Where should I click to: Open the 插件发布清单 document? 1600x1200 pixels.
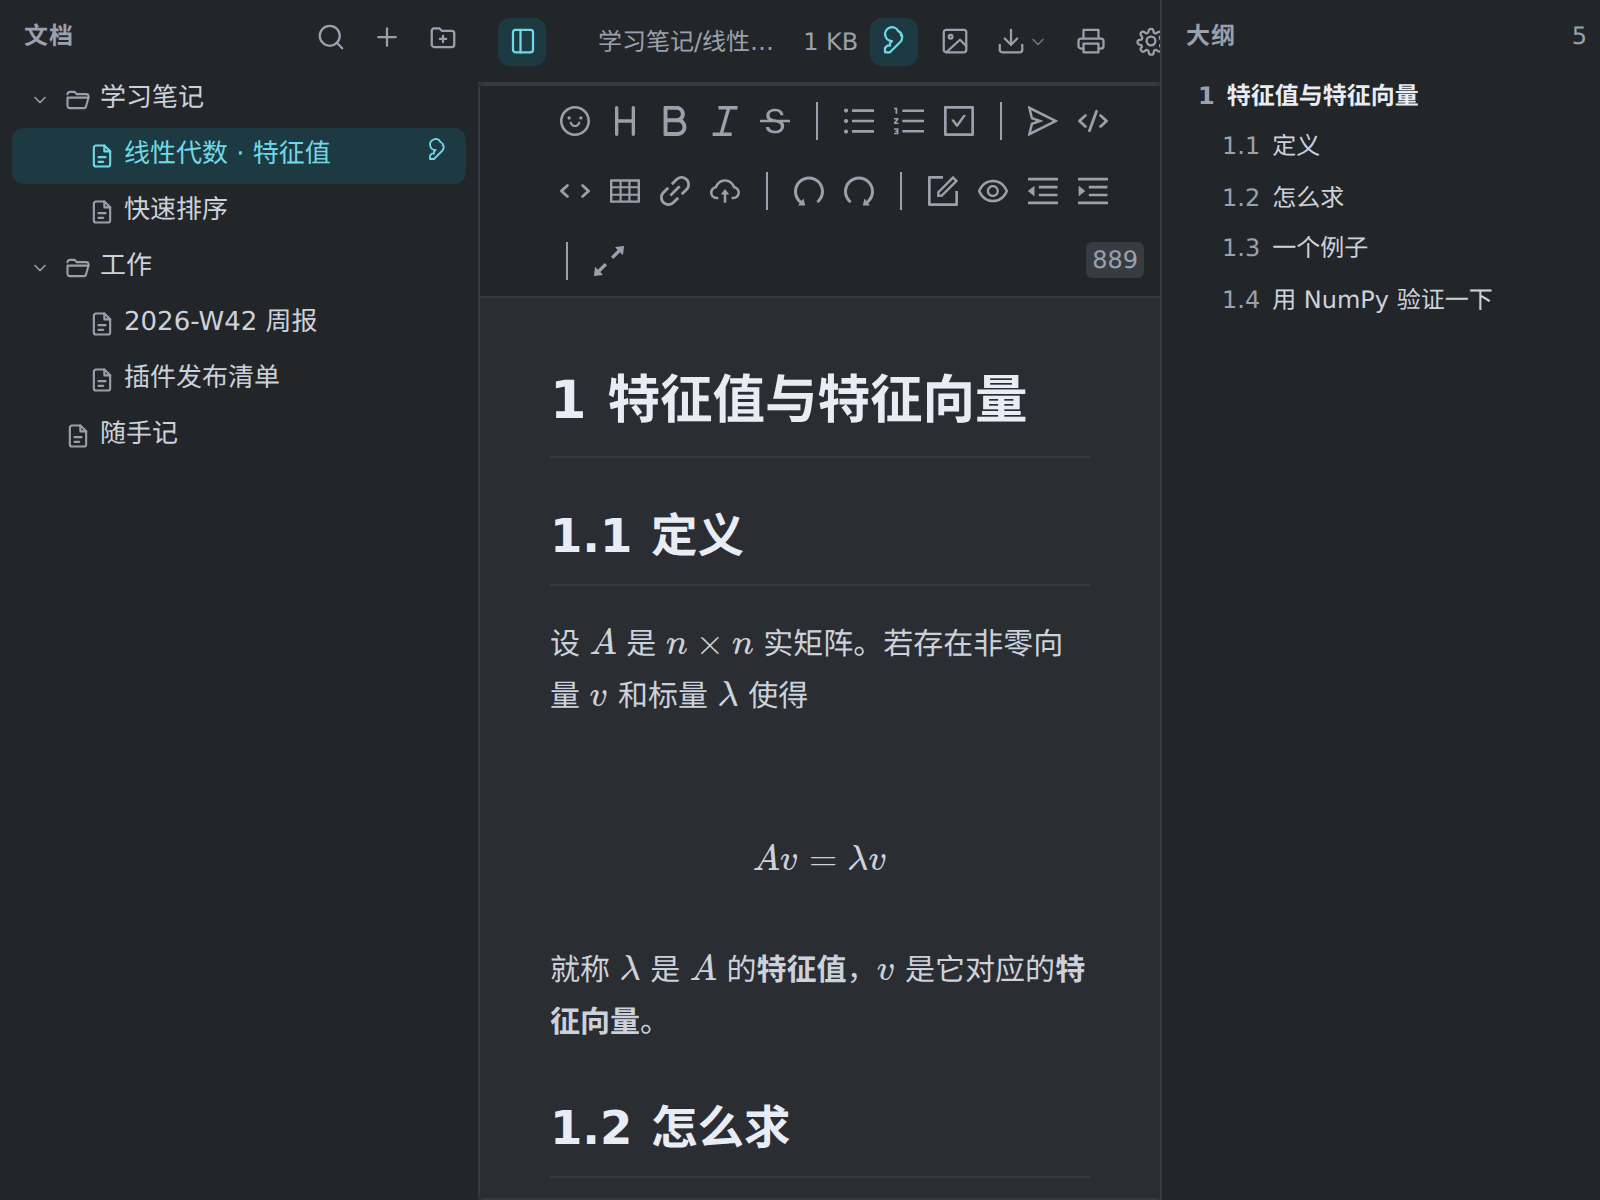pos(239,378)
